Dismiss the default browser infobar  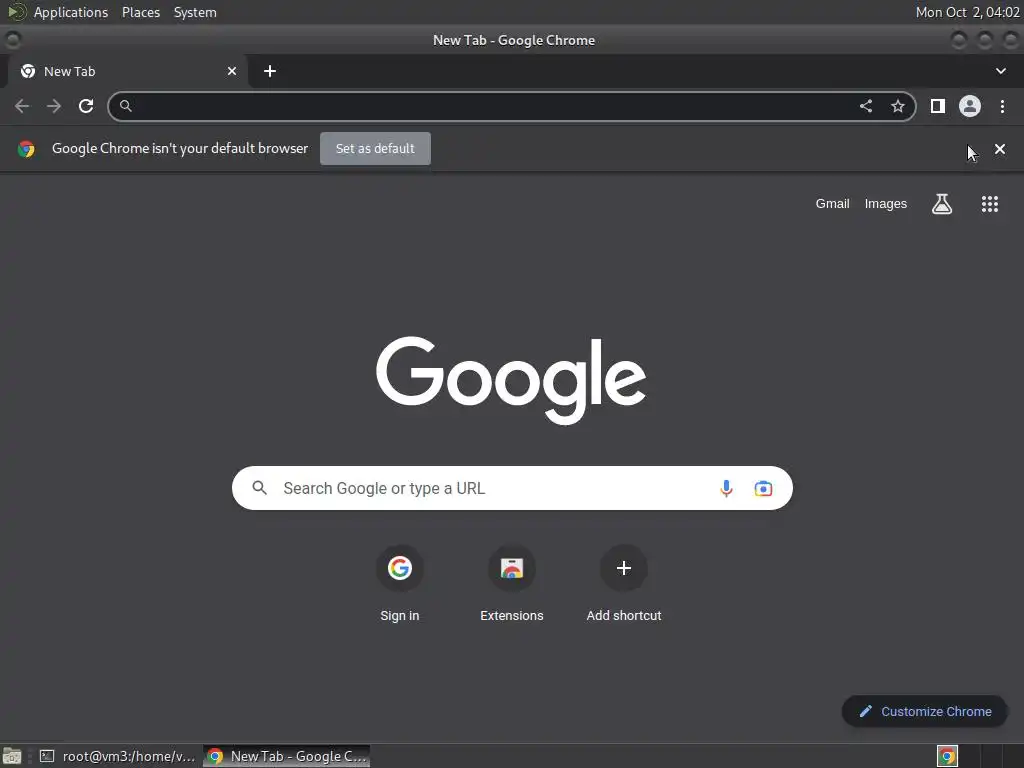click(x=1000, y=149)
